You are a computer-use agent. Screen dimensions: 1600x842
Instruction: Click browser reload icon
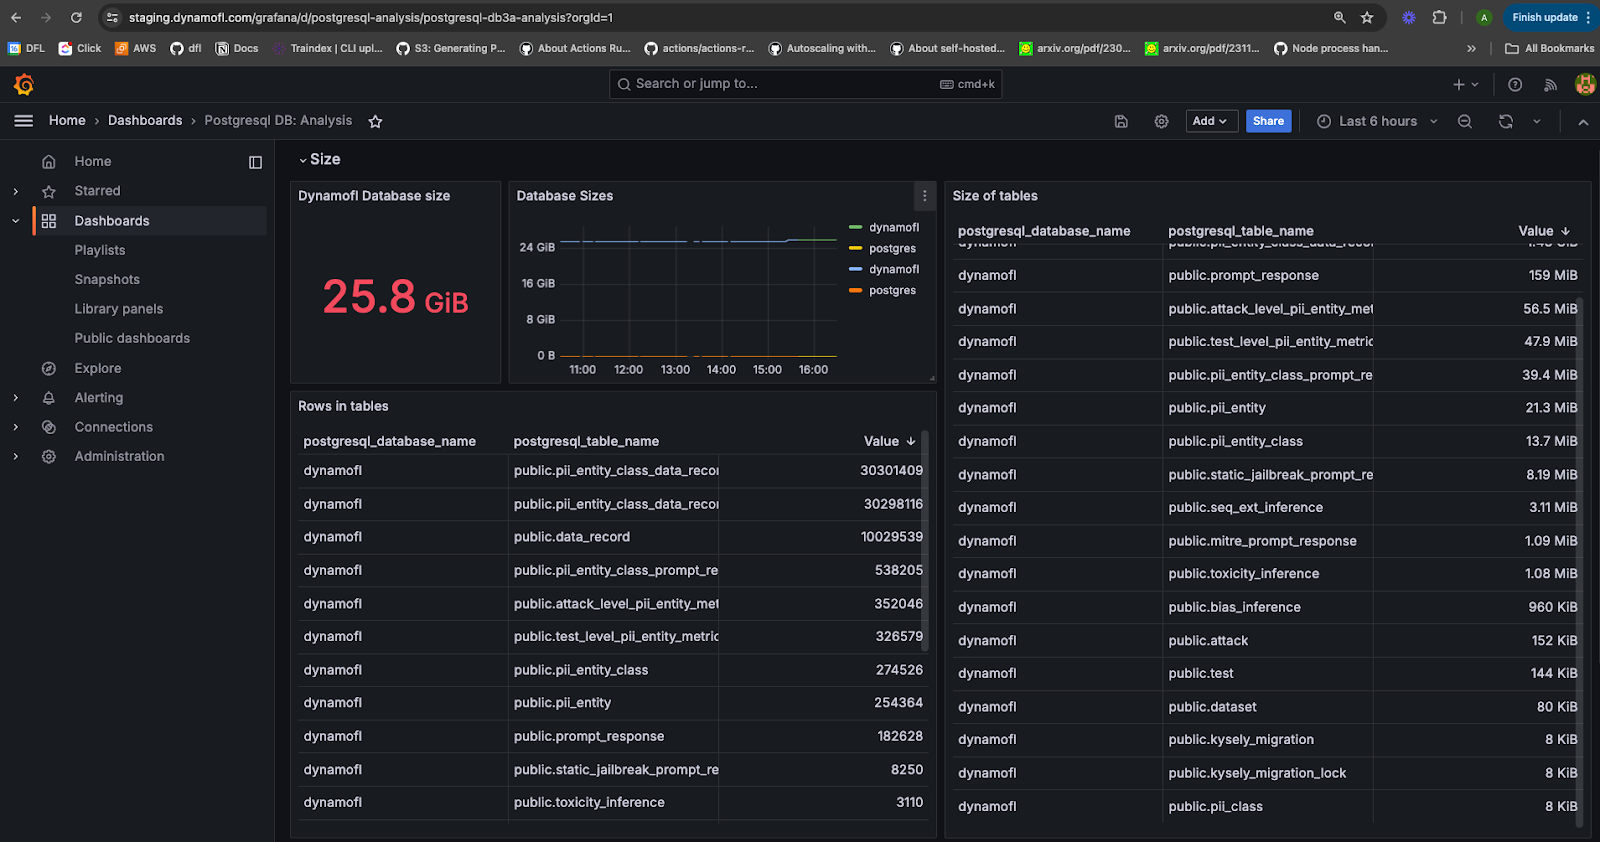(x=76, y=17)
